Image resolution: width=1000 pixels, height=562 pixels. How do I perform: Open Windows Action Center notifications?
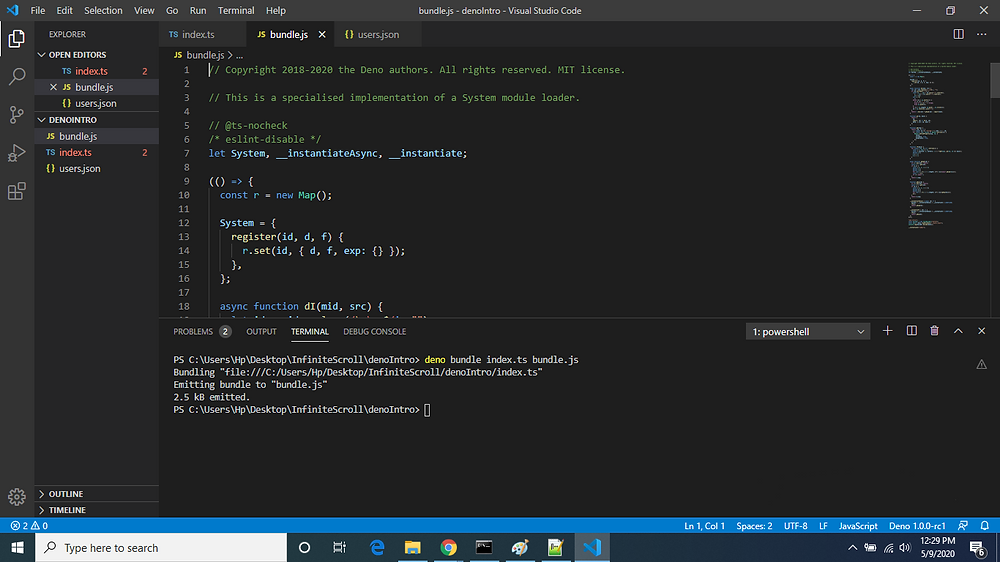[978, 547]
